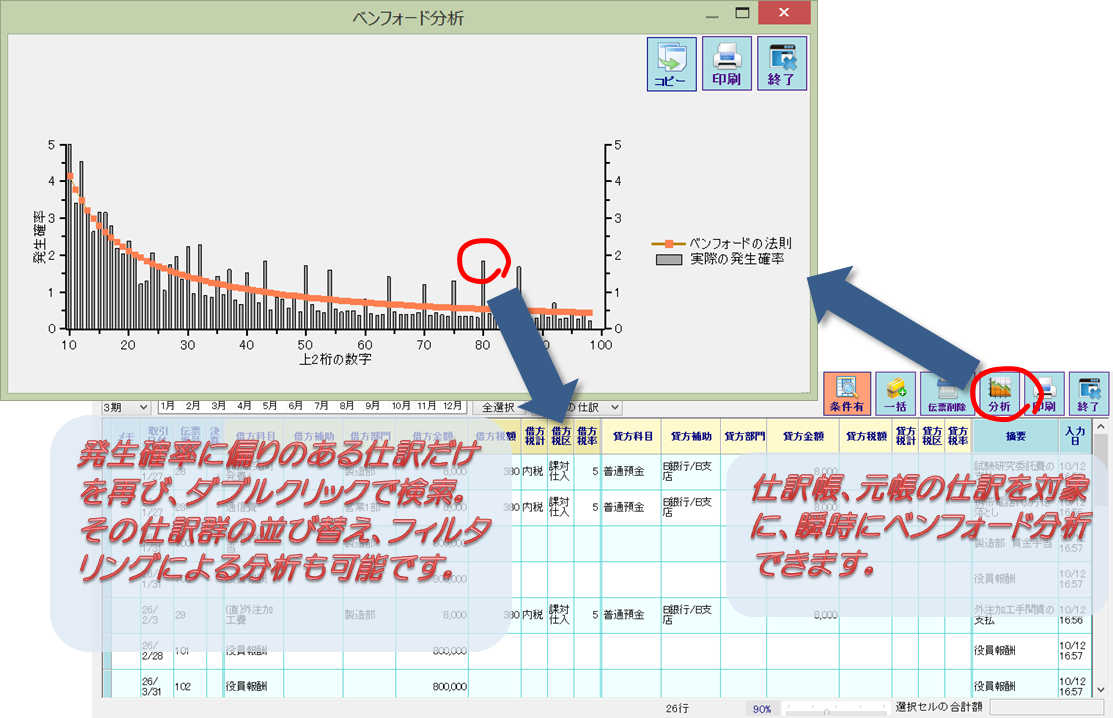This screenshot has width=1113, height=718.
Task: Select 役員報酬 debit account in row 102
Action: 254,686
